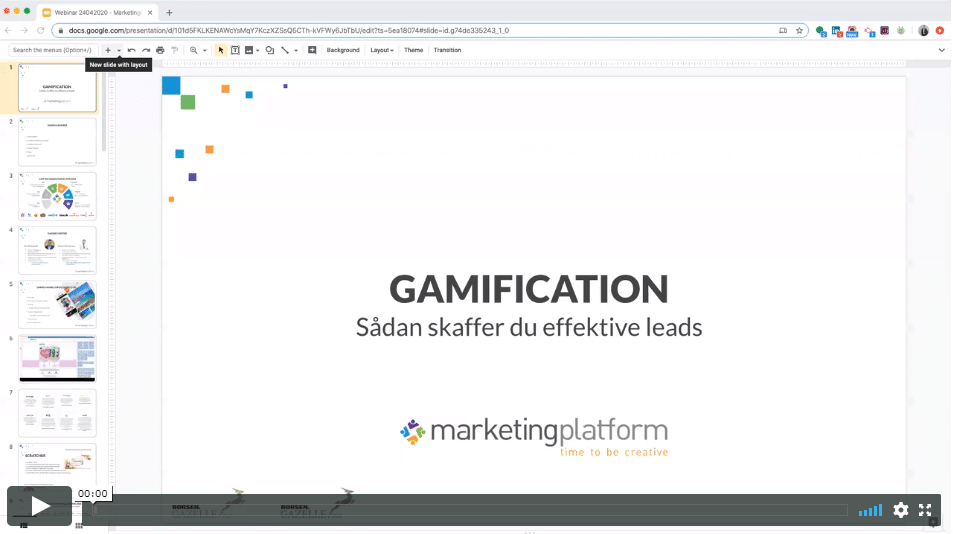Select slide 3 thumbnail with colorful wheel
The image size is (953, 534).
pos(57,196)
